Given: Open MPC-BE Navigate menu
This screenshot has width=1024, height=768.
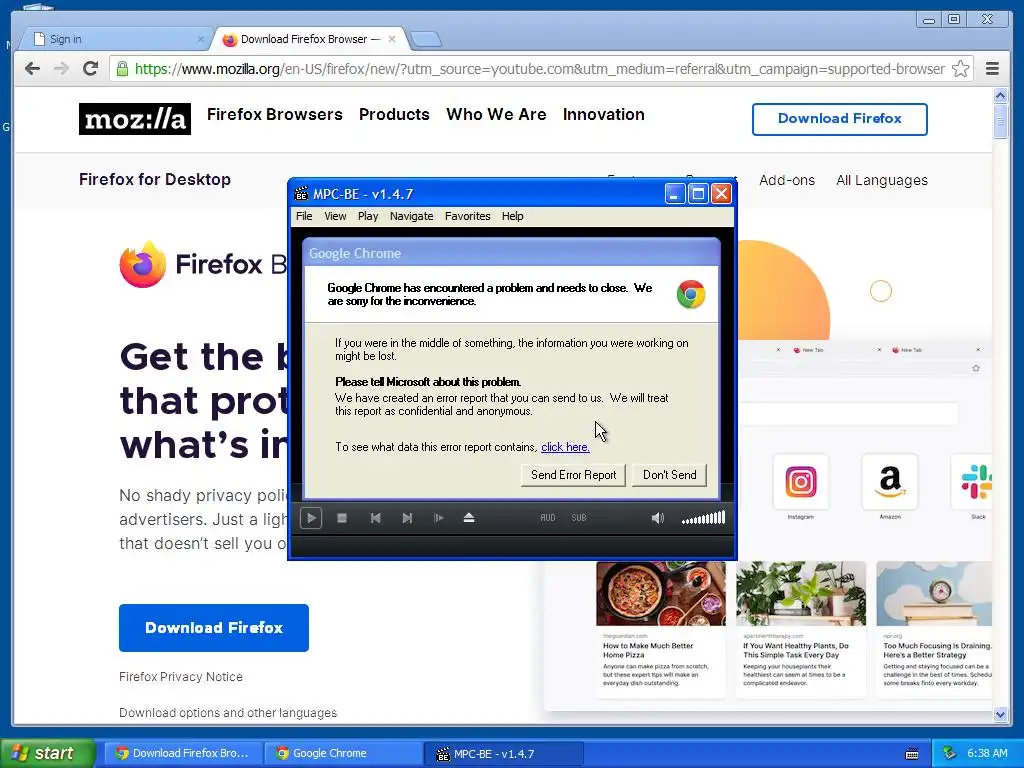Looking at the screenshot, I should pos(411,216).
